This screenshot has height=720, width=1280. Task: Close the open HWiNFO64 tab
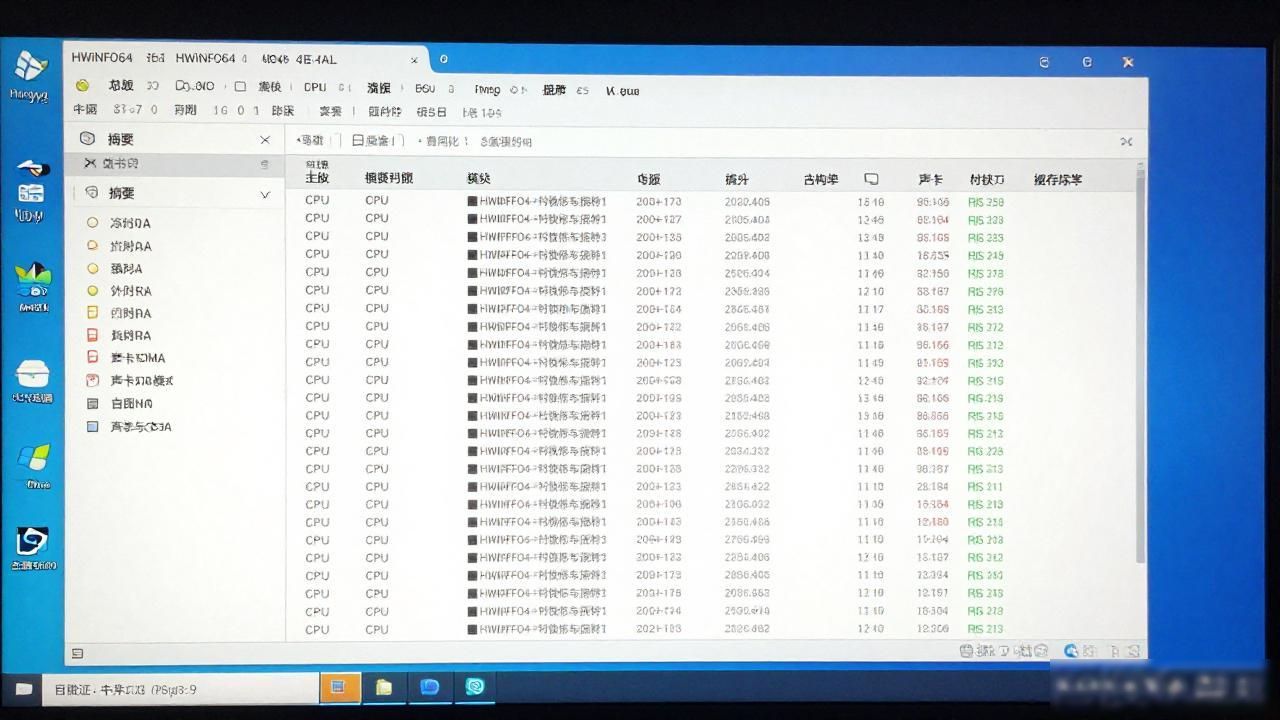click(414, 60)
